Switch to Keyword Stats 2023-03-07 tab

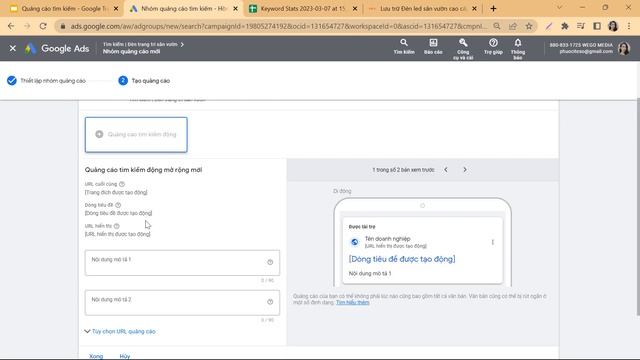point(303,9)
